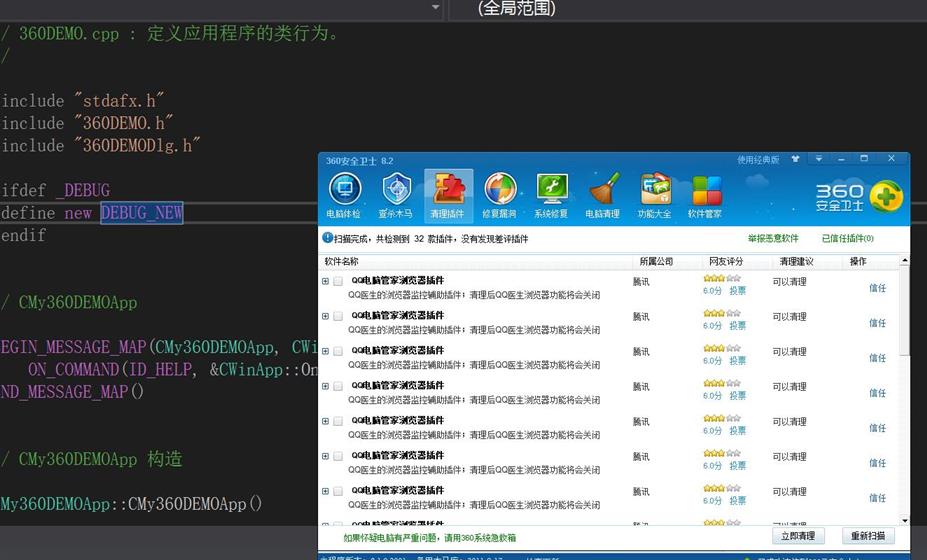Screen dimensions: 927x560
Task: Click the include "360DEMODlg.h" line in the editor
Action: point(101,145)
